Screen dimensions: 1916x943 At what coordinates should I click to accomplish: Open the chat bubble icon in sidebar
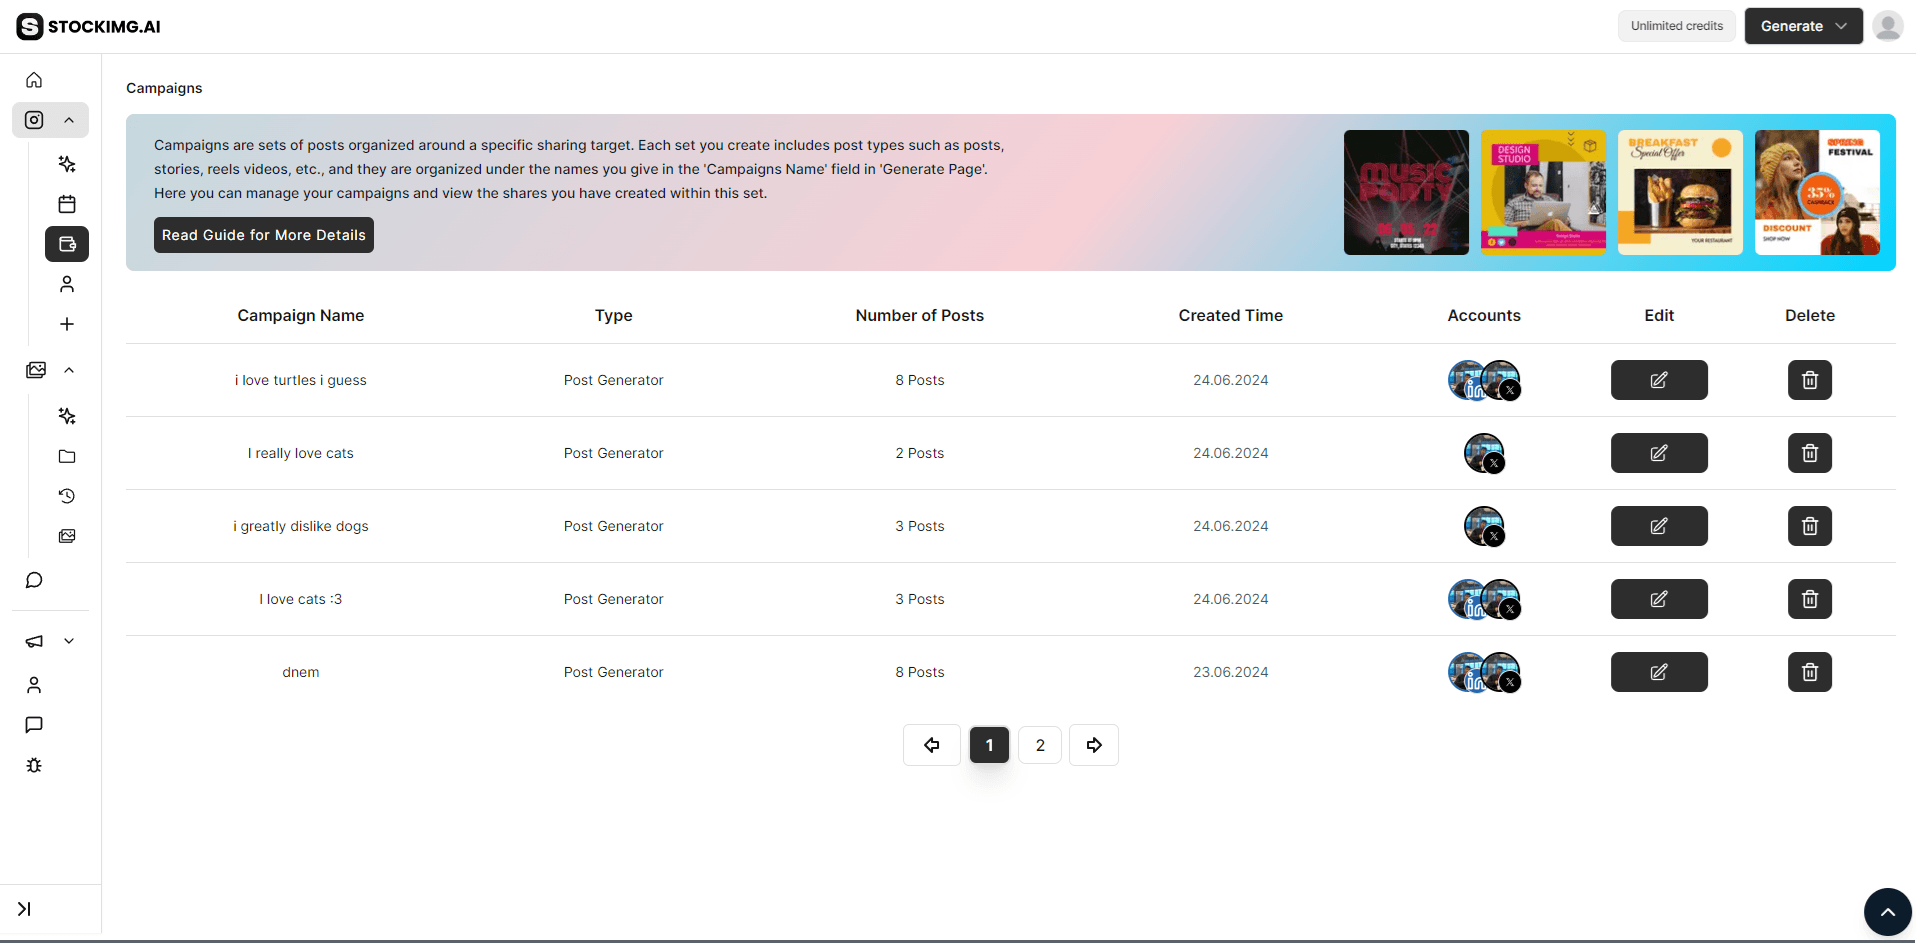point(34,580)
